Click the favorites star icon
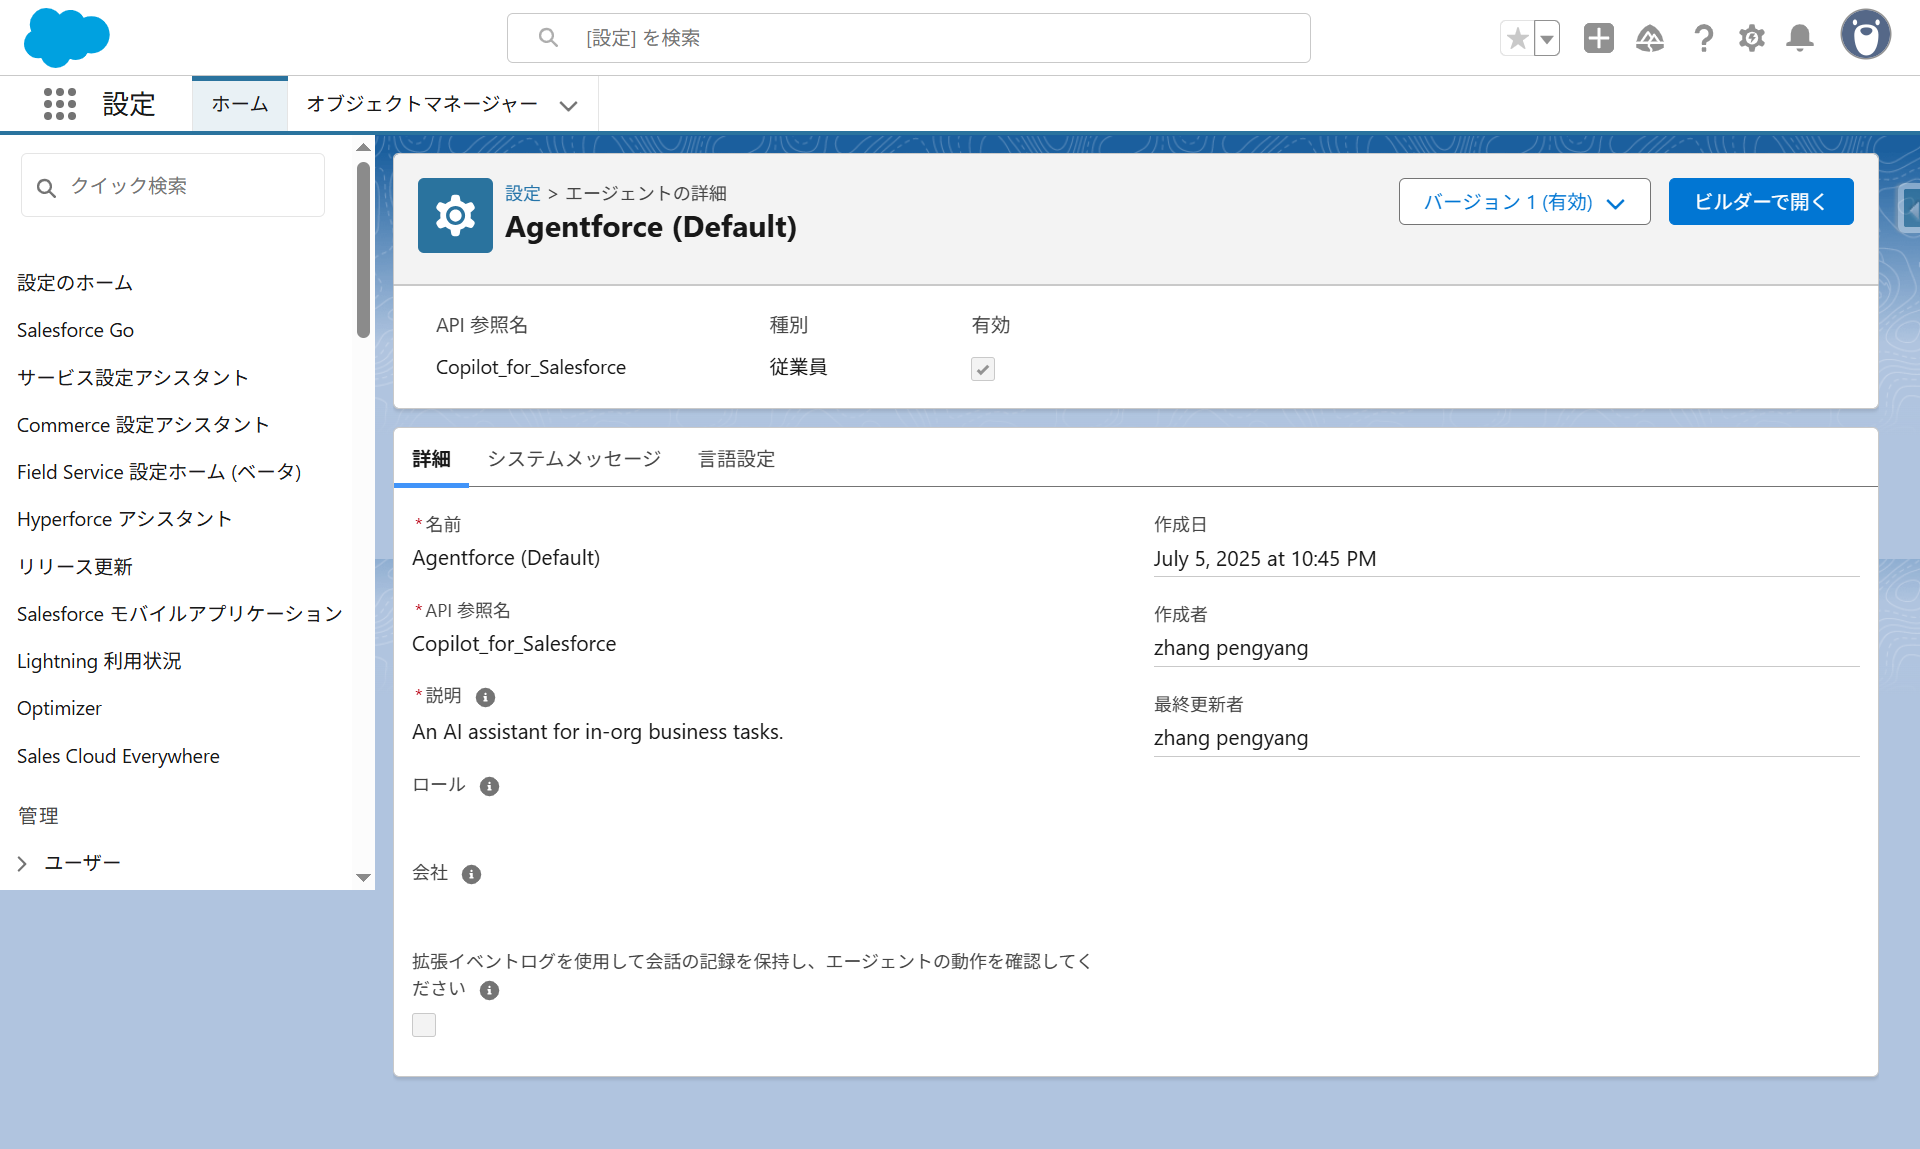 point(1517,38)
